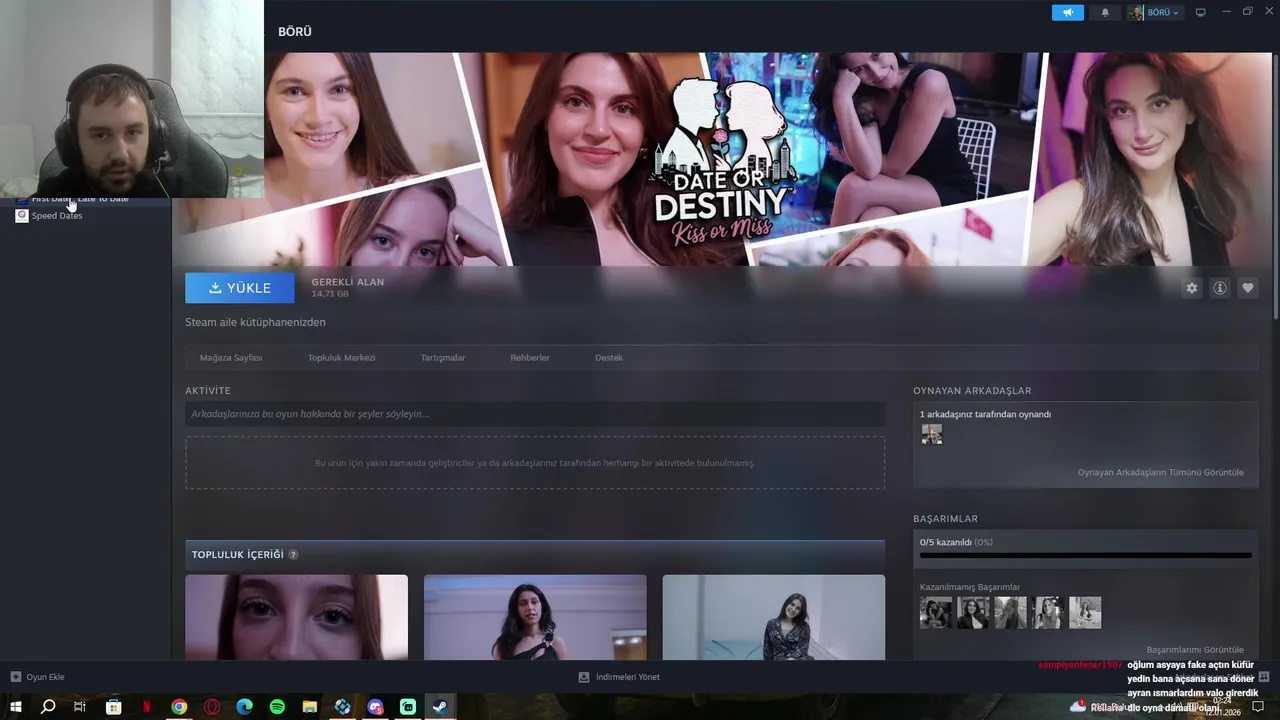Open İndirmeleri Yönet downloads manager
Image resolution: width=1280 pixels, height=720 pixels.
[619, 677]
